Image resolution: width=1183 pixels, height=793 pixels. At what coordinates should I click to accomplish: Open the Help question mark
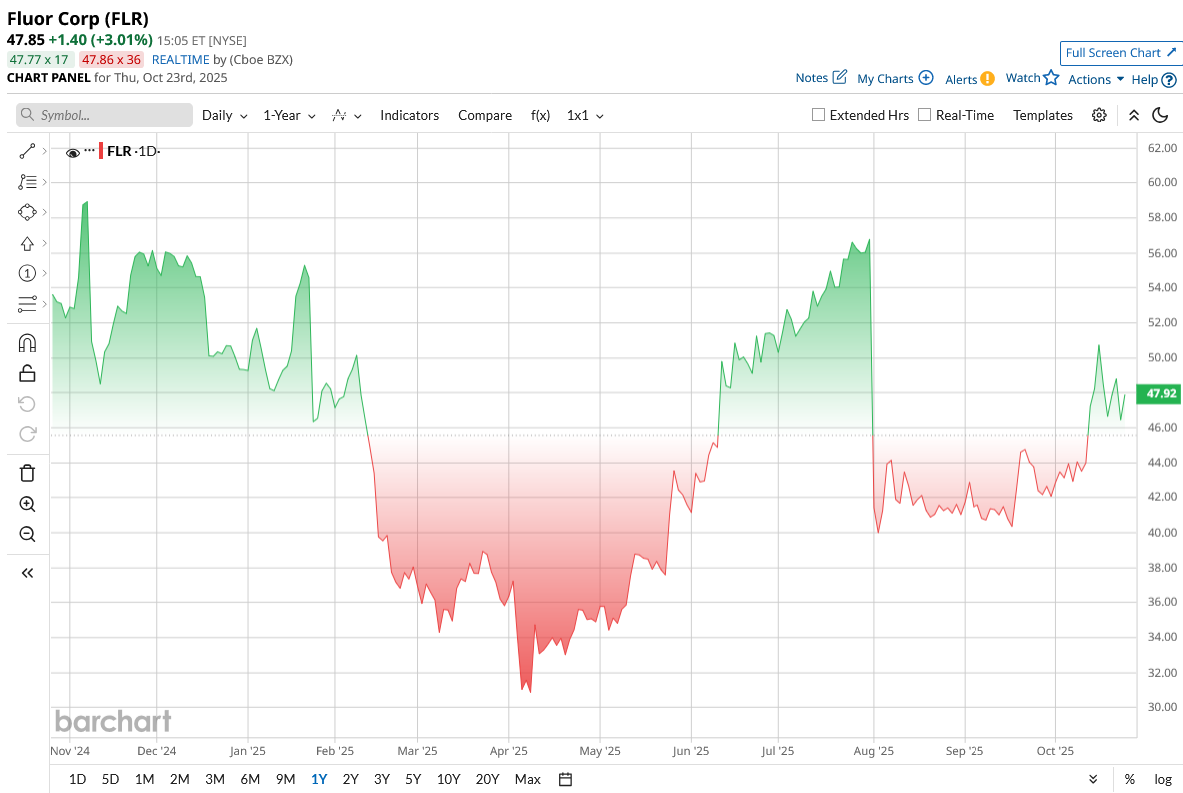click(x=1169, y=79)
